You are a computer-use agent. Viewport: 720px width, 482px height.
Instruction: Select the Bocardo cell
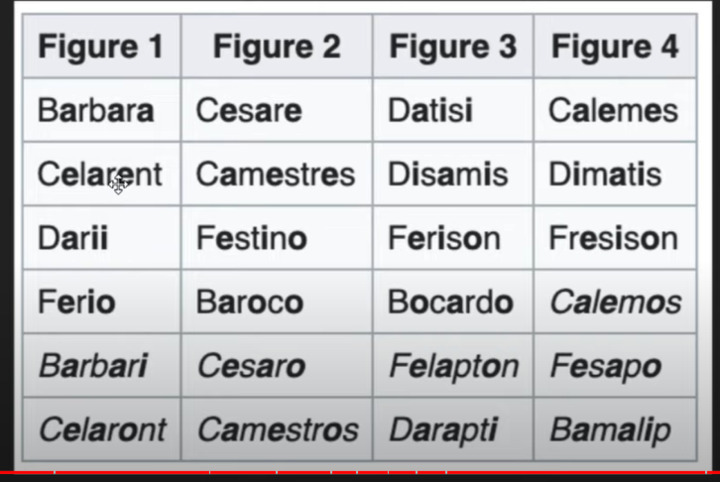point(450,302)
